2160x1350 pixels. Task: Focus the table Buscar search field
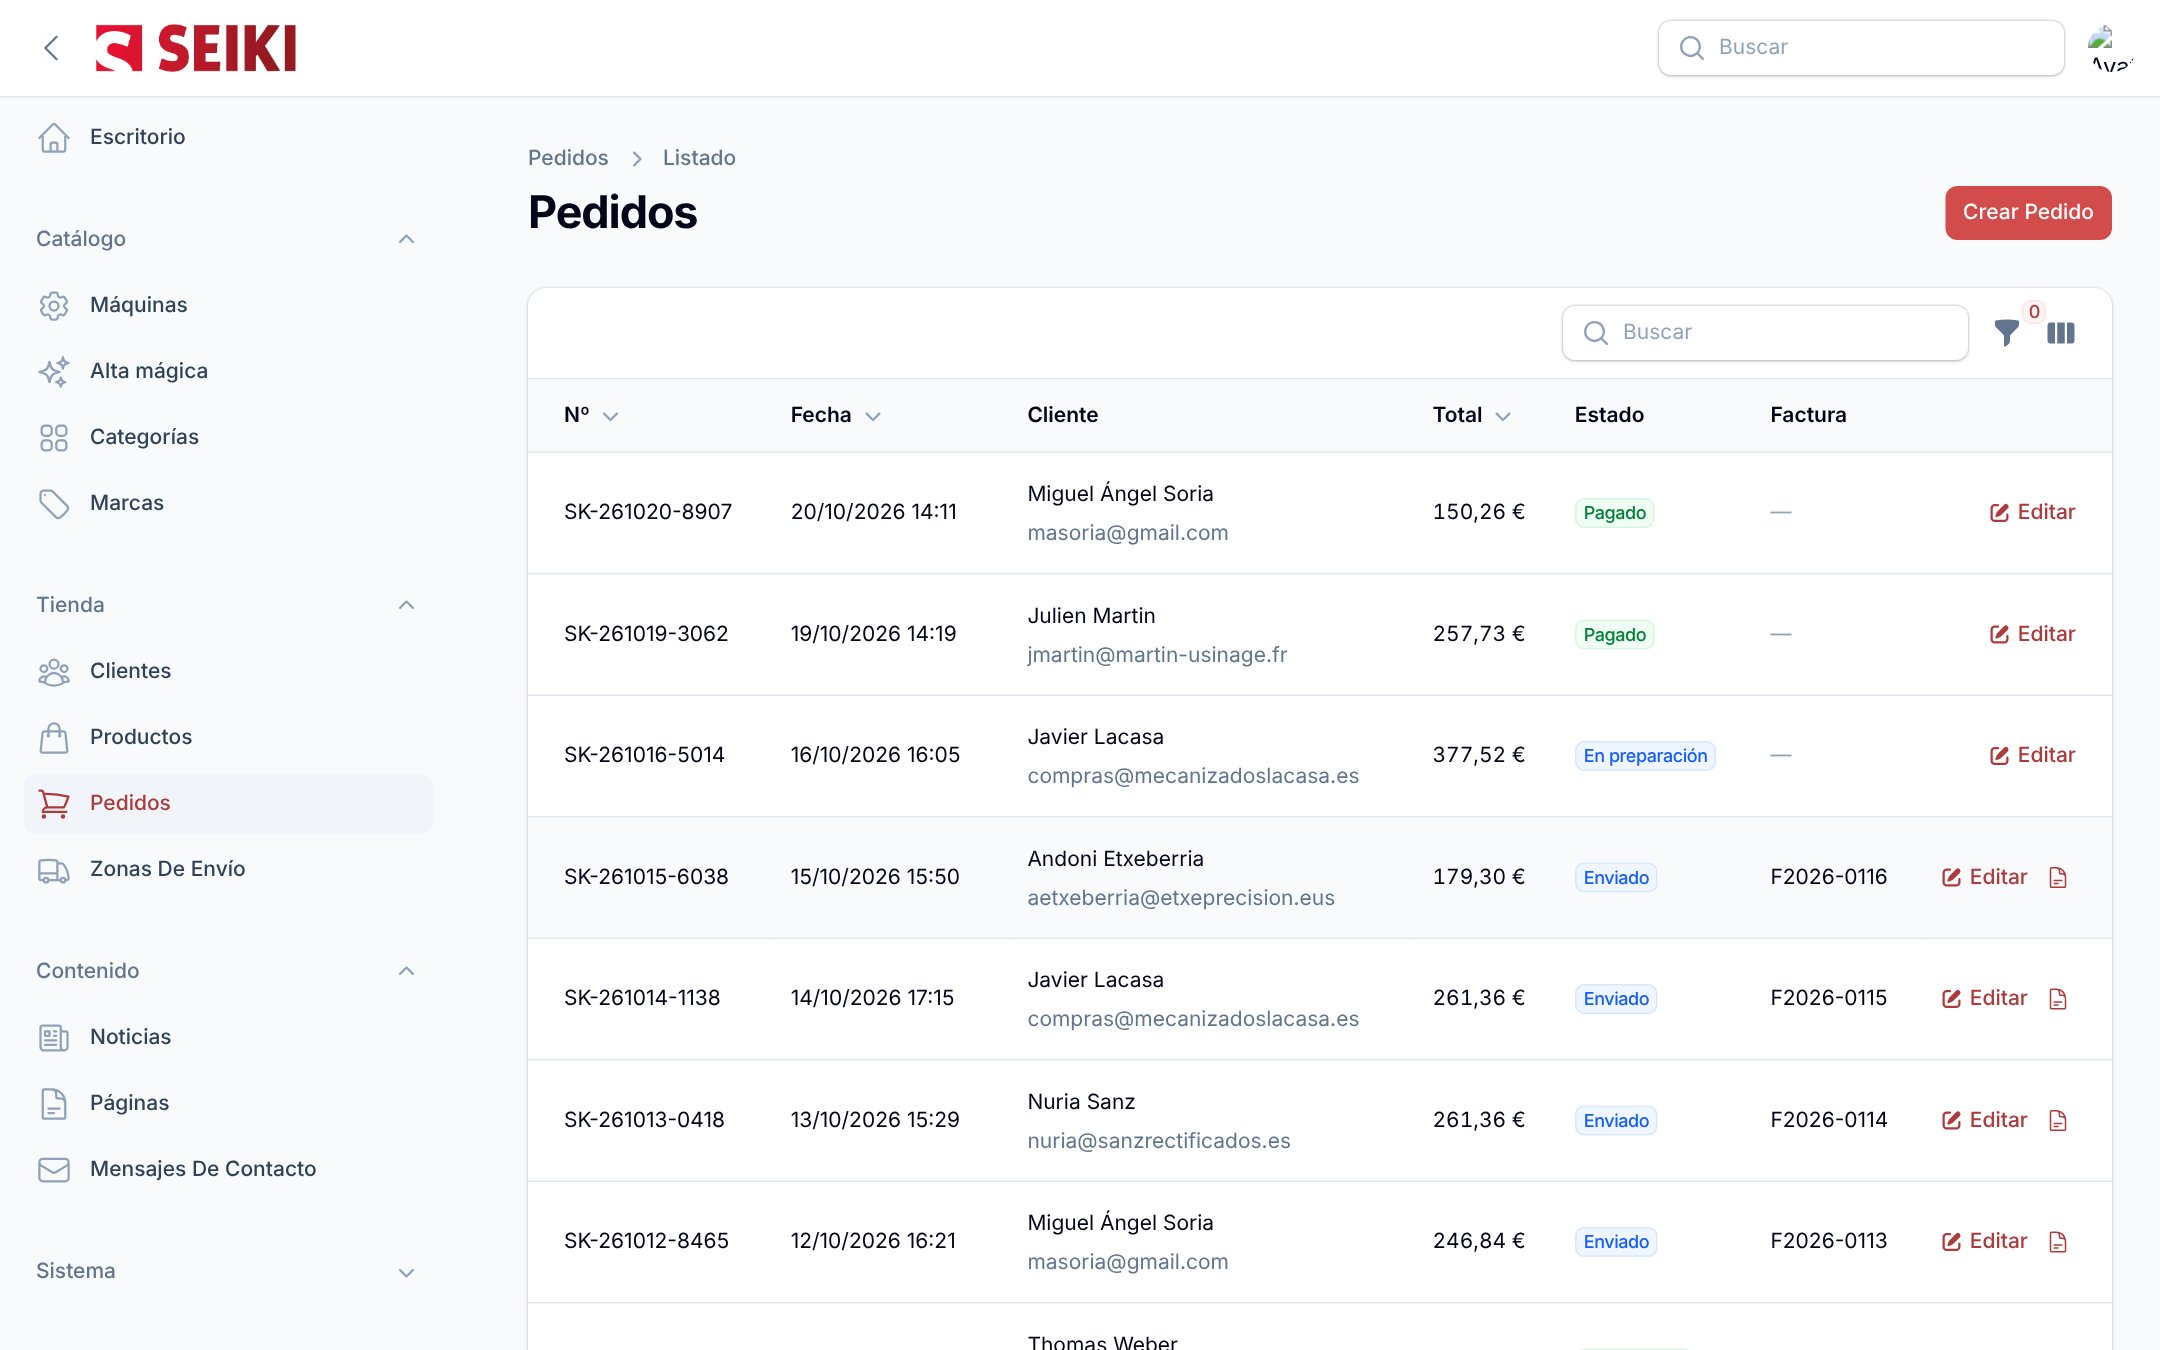tap(1765, 332)
